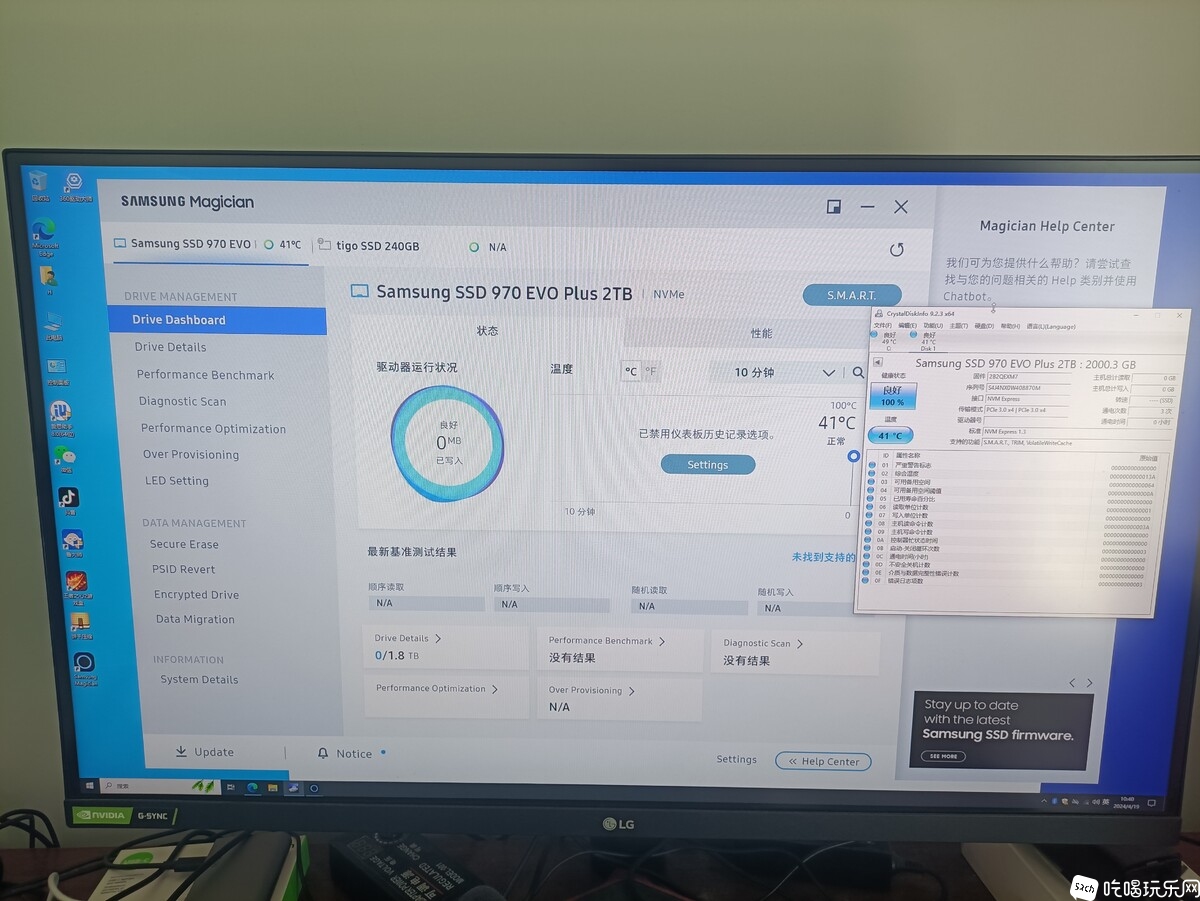Click CrystalDiskInfo 41 °C temperature button

point(890,436)
